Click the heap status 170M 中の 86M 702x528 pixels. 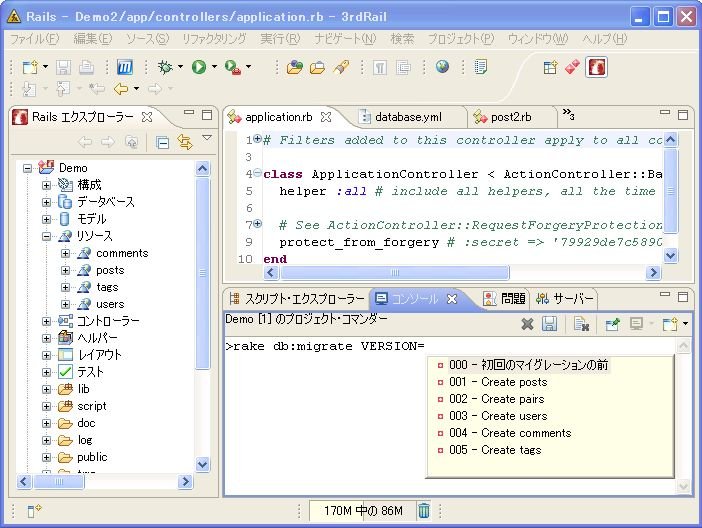363,511
